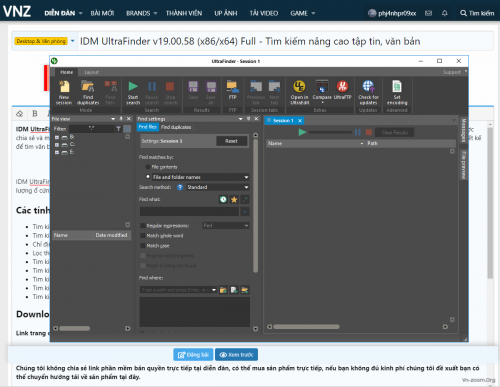Tick the Match whole word checkbox

pyautogui.click(x=143, y=236)
